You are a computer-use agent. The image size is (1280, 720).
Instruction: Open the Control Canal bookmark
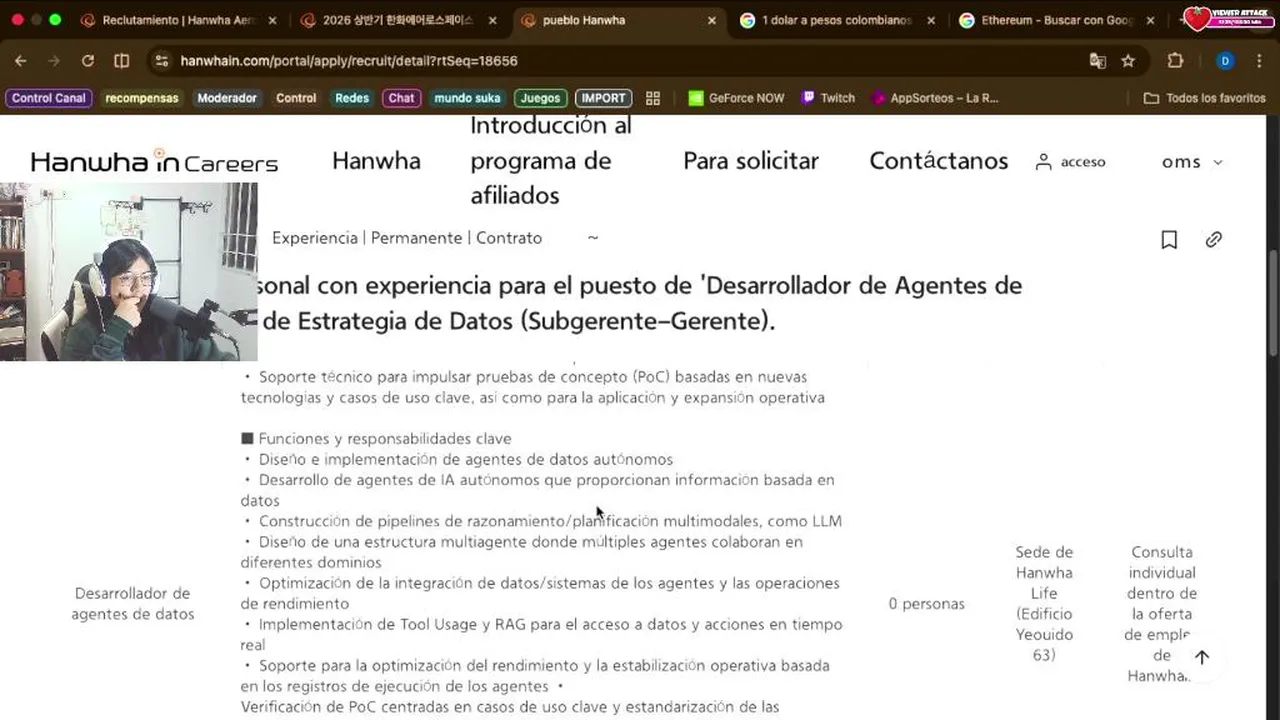pos(49,98)
